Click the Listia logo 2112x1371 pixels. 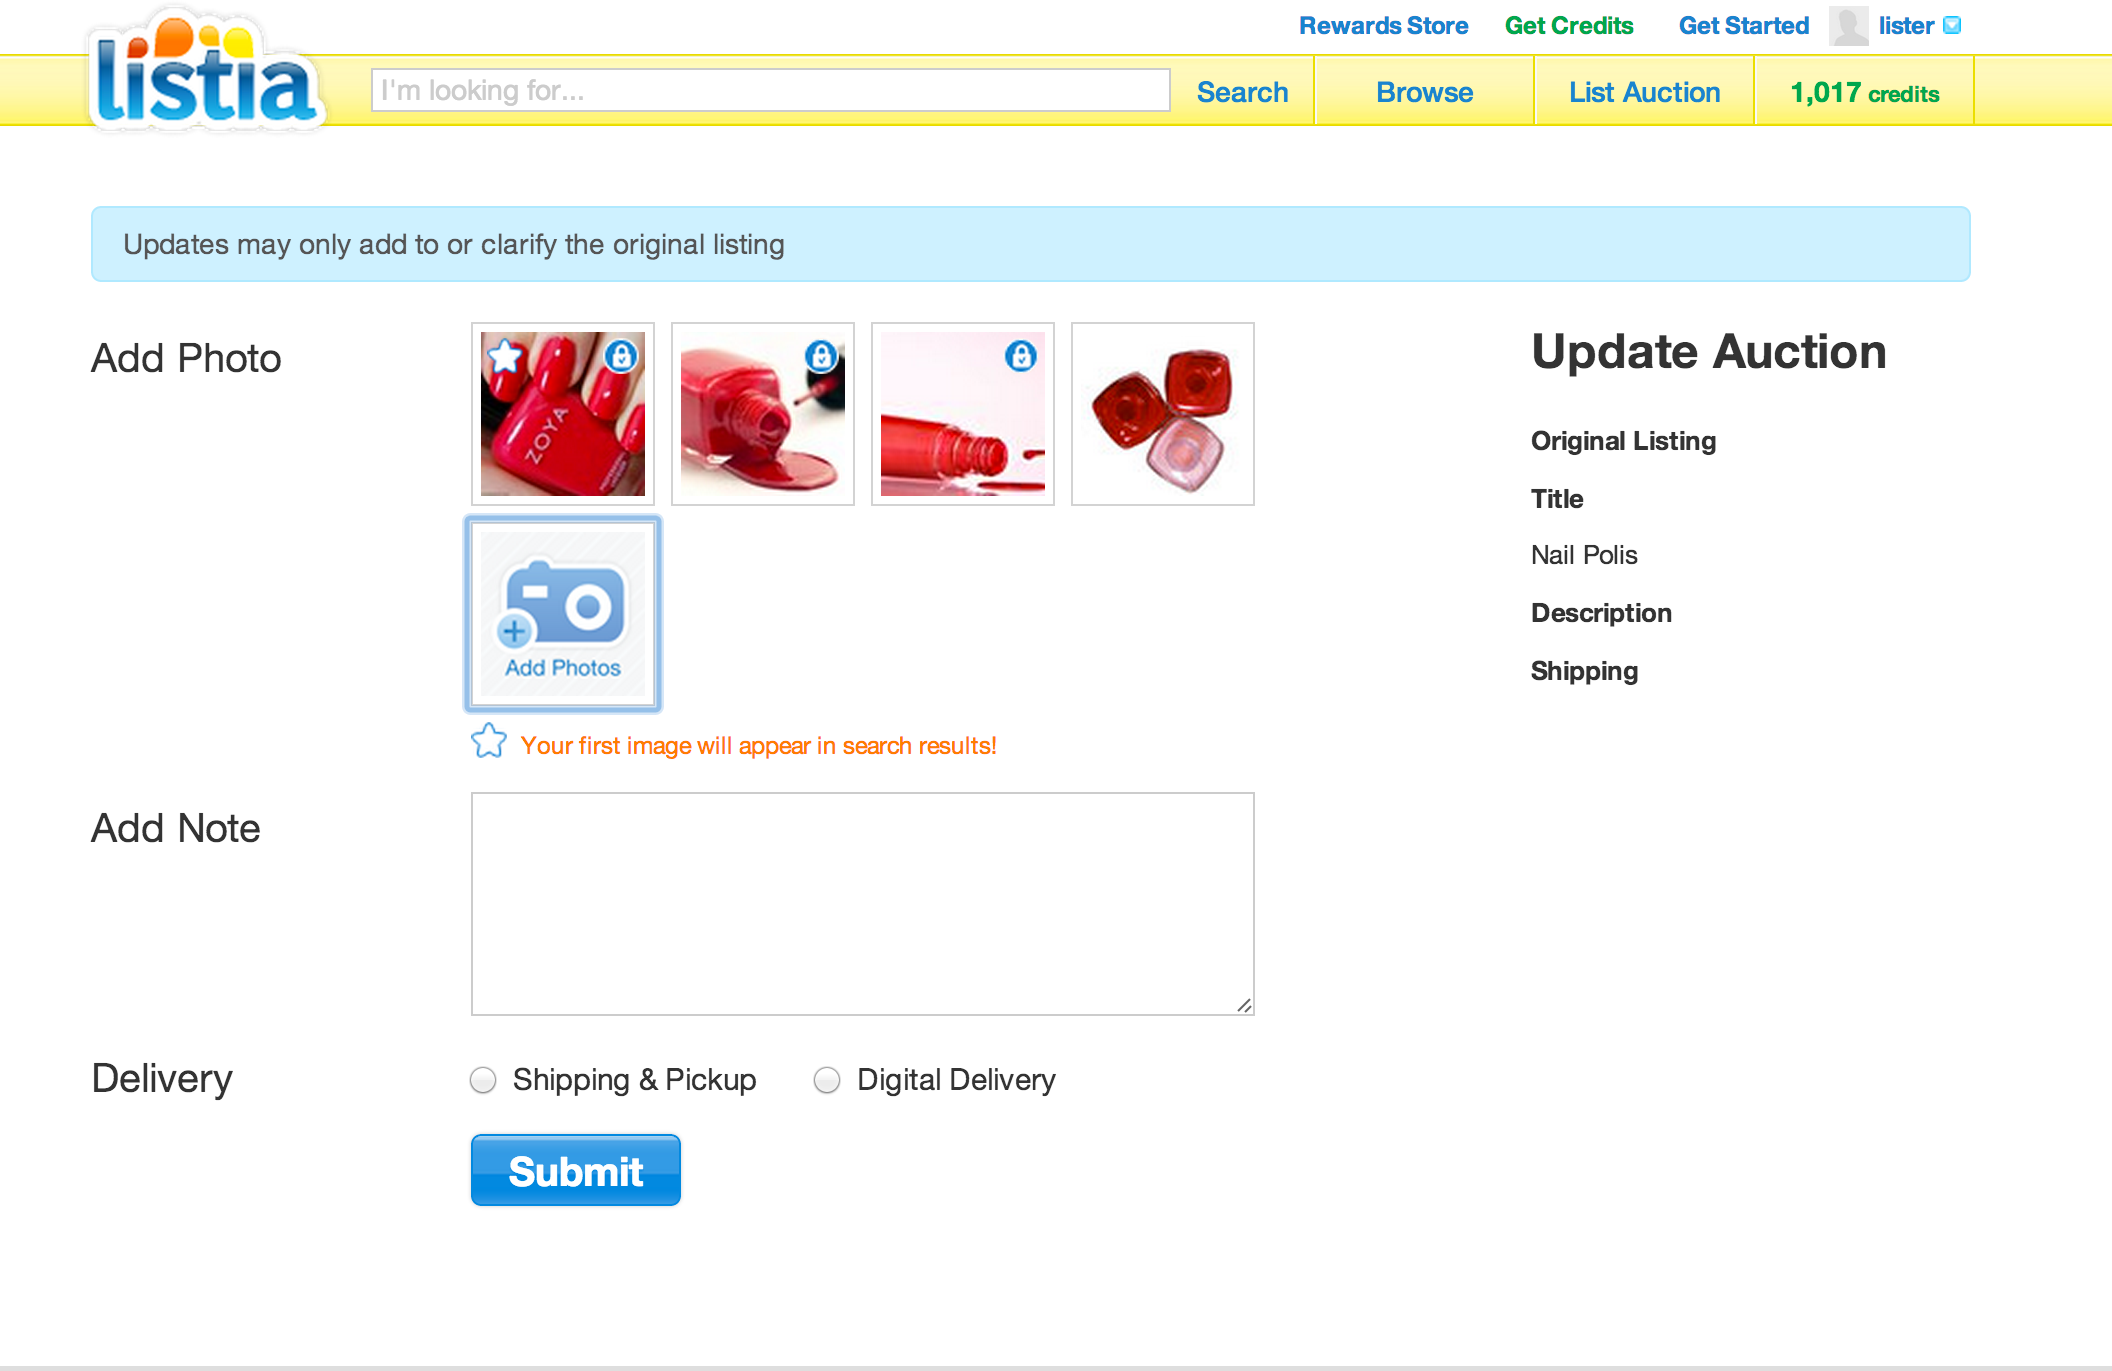208,72
